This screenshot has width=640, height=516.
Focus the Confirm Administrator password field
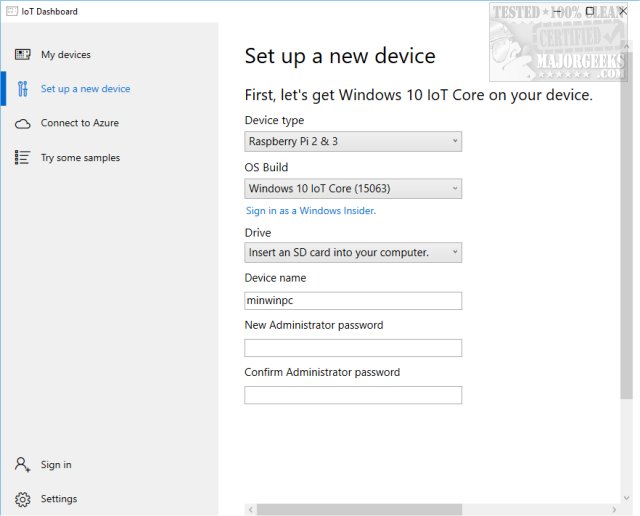point(353,395)
